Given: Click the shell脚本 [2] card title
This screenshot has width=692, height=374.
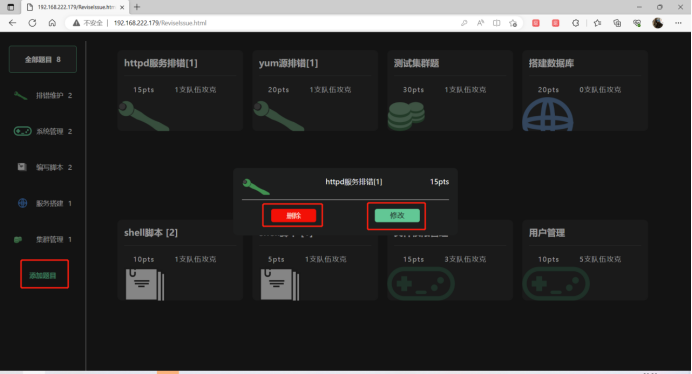Looking at the screenshot, I should point(150,233).
